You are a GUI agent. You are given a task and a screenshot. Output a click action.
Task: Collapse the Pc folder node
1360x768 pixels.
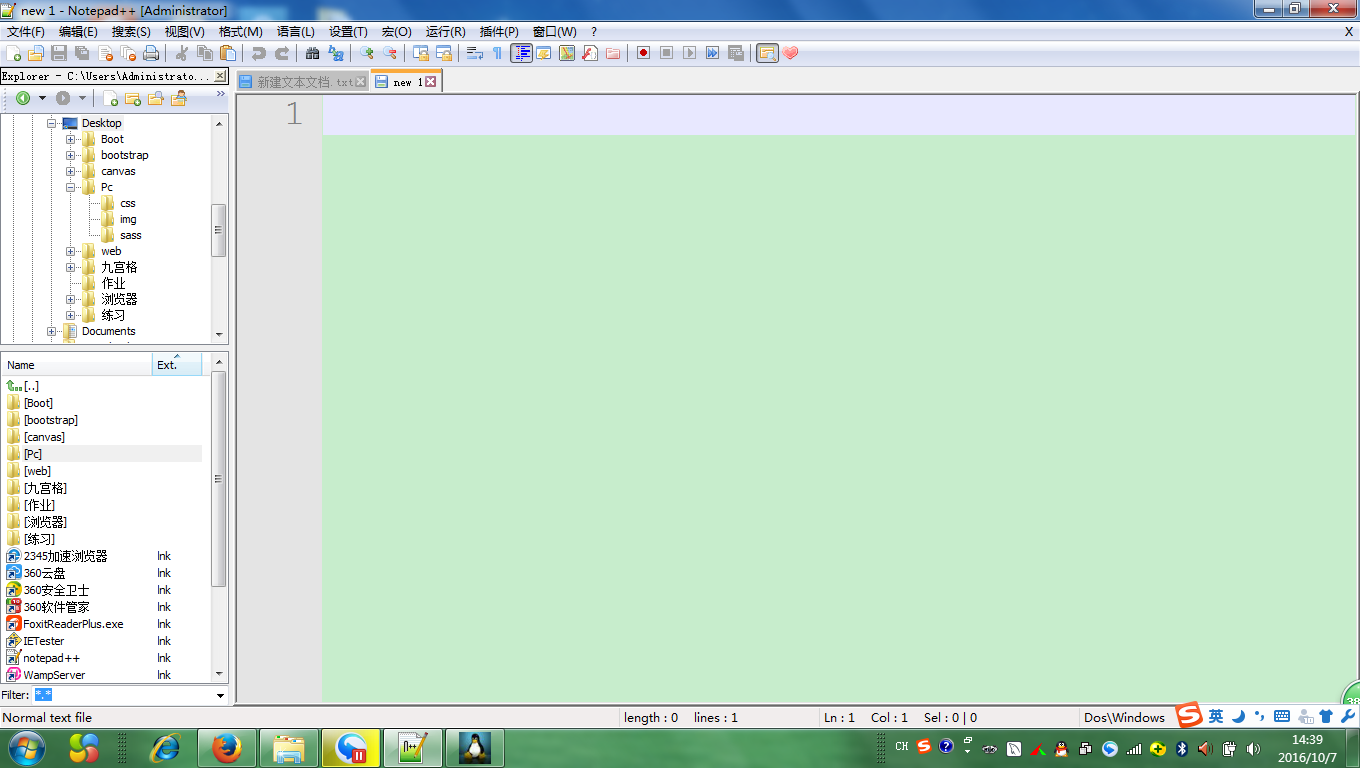click(71, 187)
